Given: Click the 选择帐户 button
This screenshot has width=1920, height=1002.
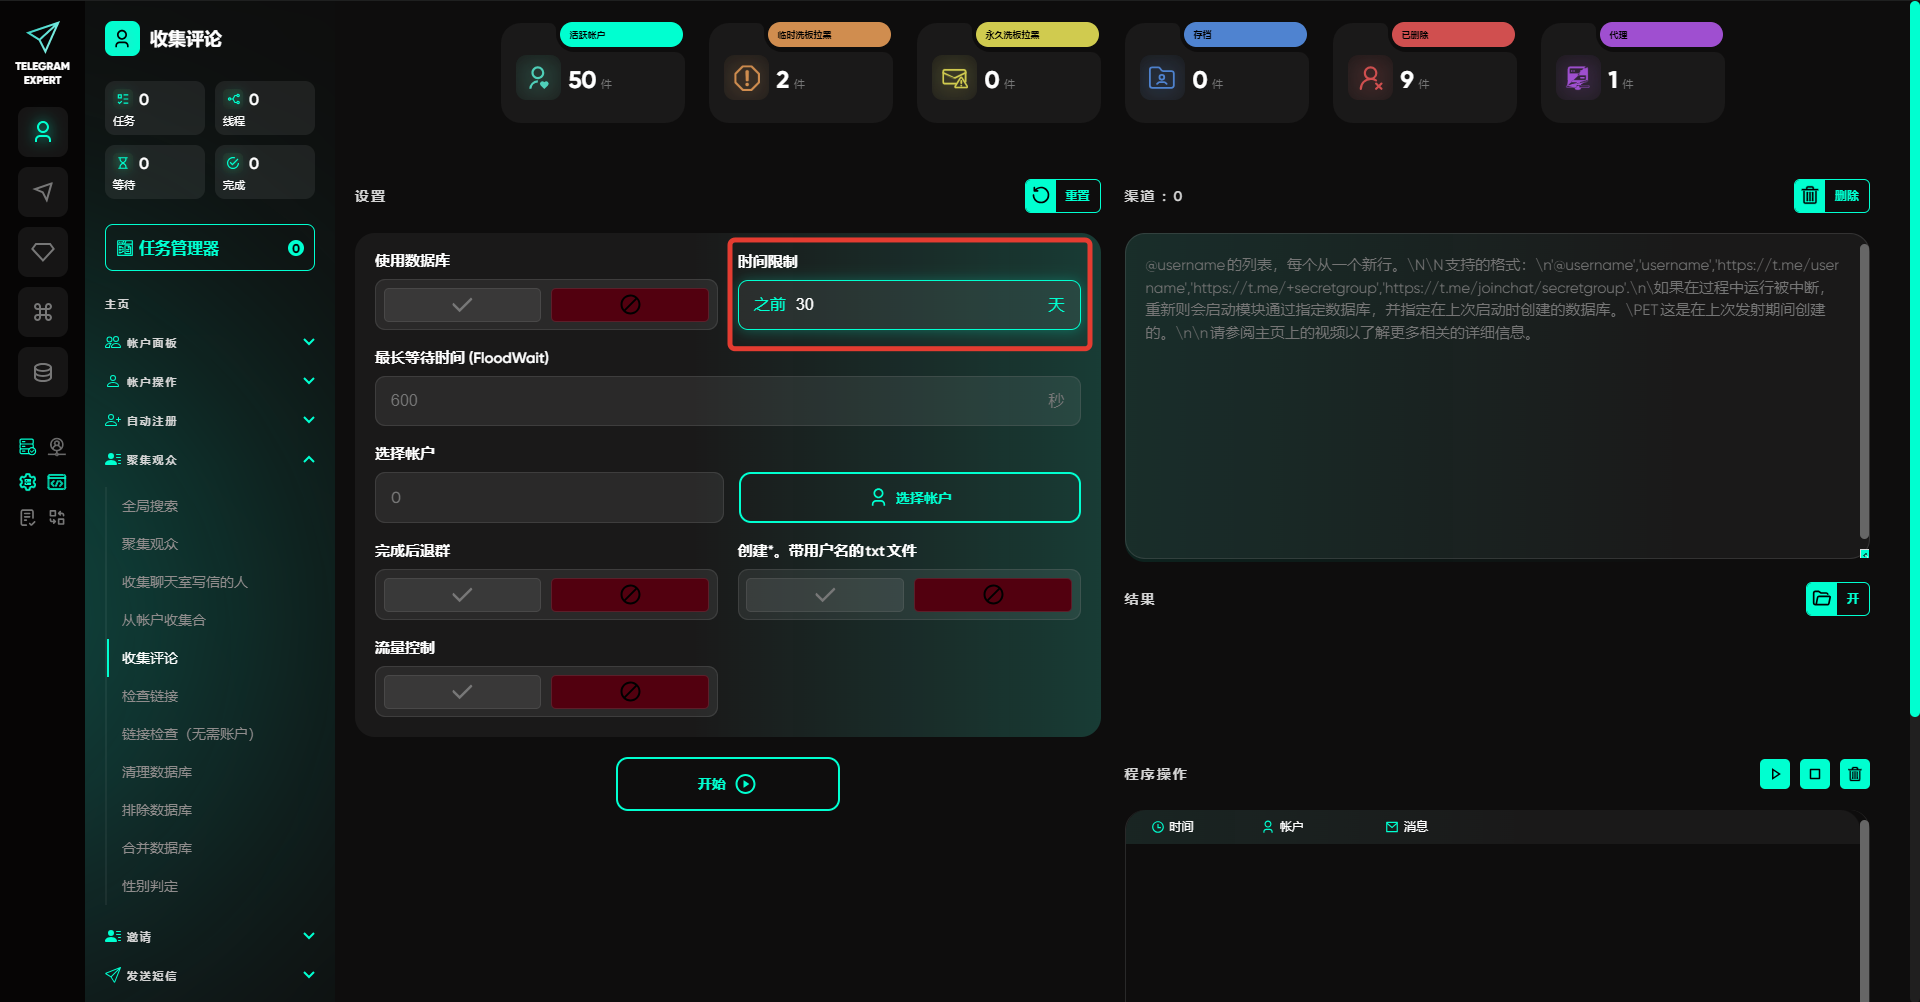Looking at the screenshot, I should (909, 498).
